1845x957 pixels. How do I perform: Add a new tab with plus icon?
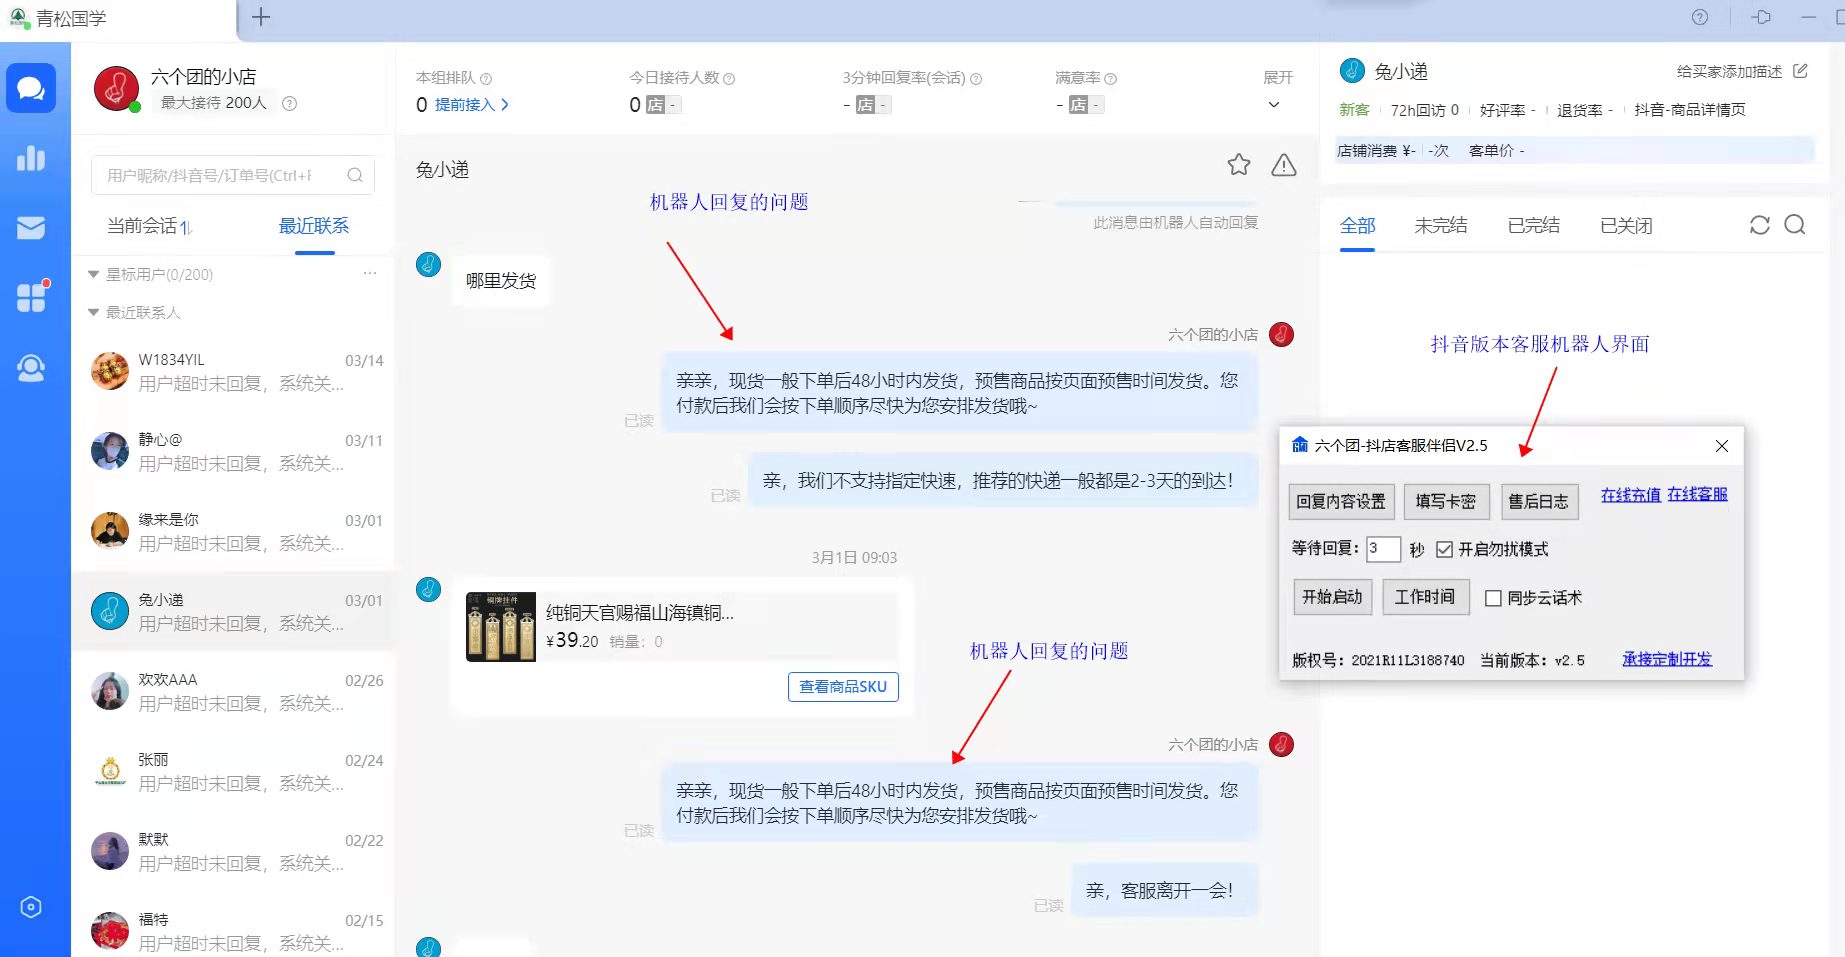[261, 17]
